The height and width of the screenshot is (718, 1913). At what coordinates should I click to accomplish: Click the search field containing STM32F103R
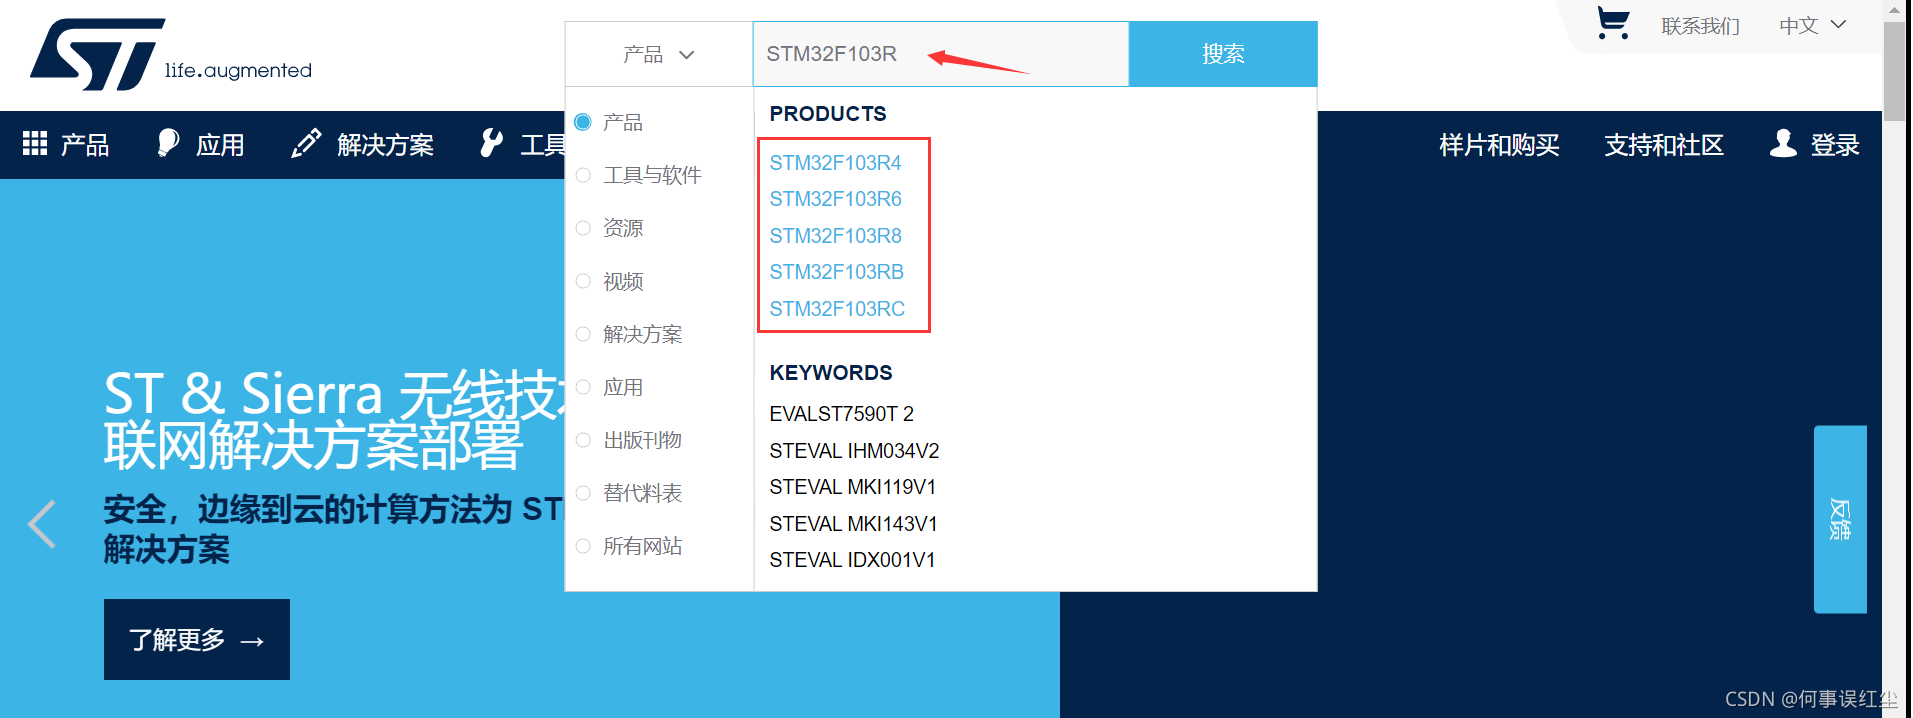[940, 54]
